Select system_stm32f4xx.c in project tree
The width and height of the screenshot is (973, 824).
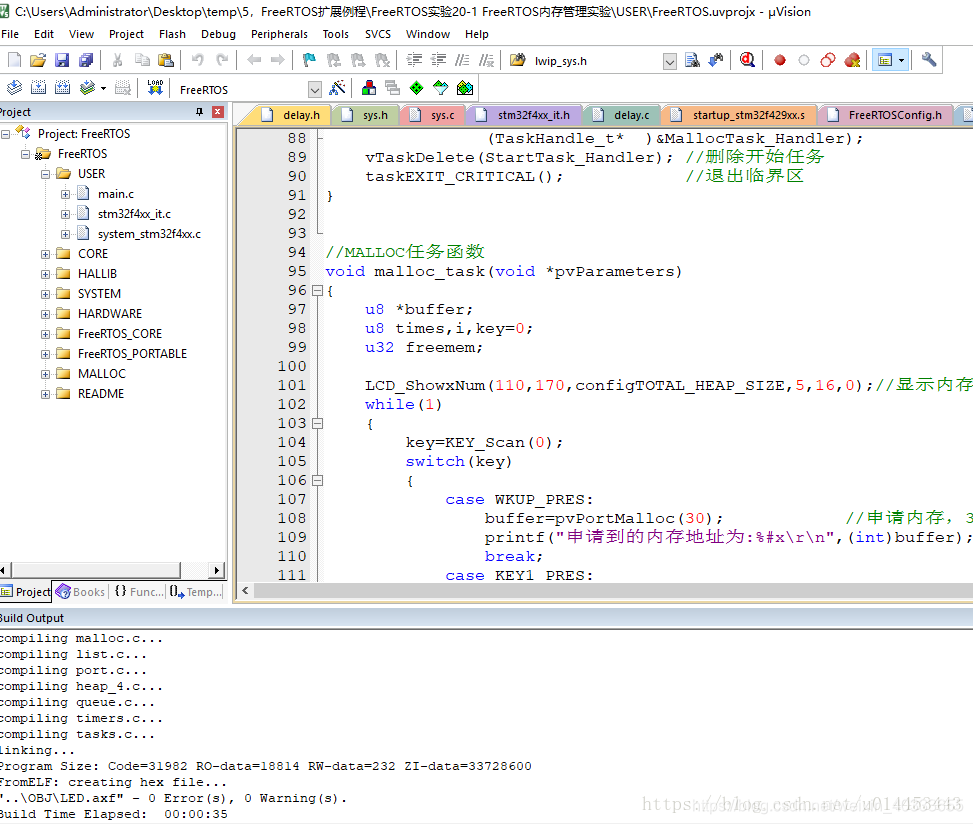tap(149, 234)
